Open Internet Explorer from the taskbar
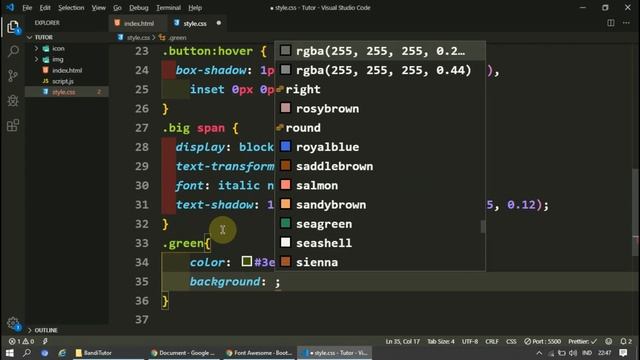640x360 pixels. [x=62, y=353]
